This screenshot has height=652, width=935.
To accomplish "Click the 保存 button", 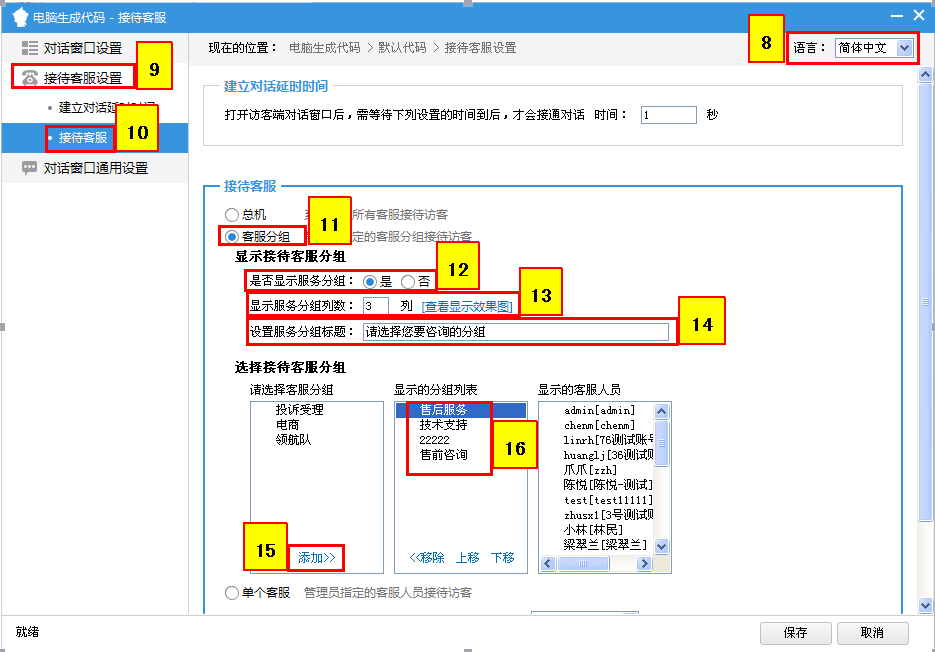I will click(x=796, y=633).
